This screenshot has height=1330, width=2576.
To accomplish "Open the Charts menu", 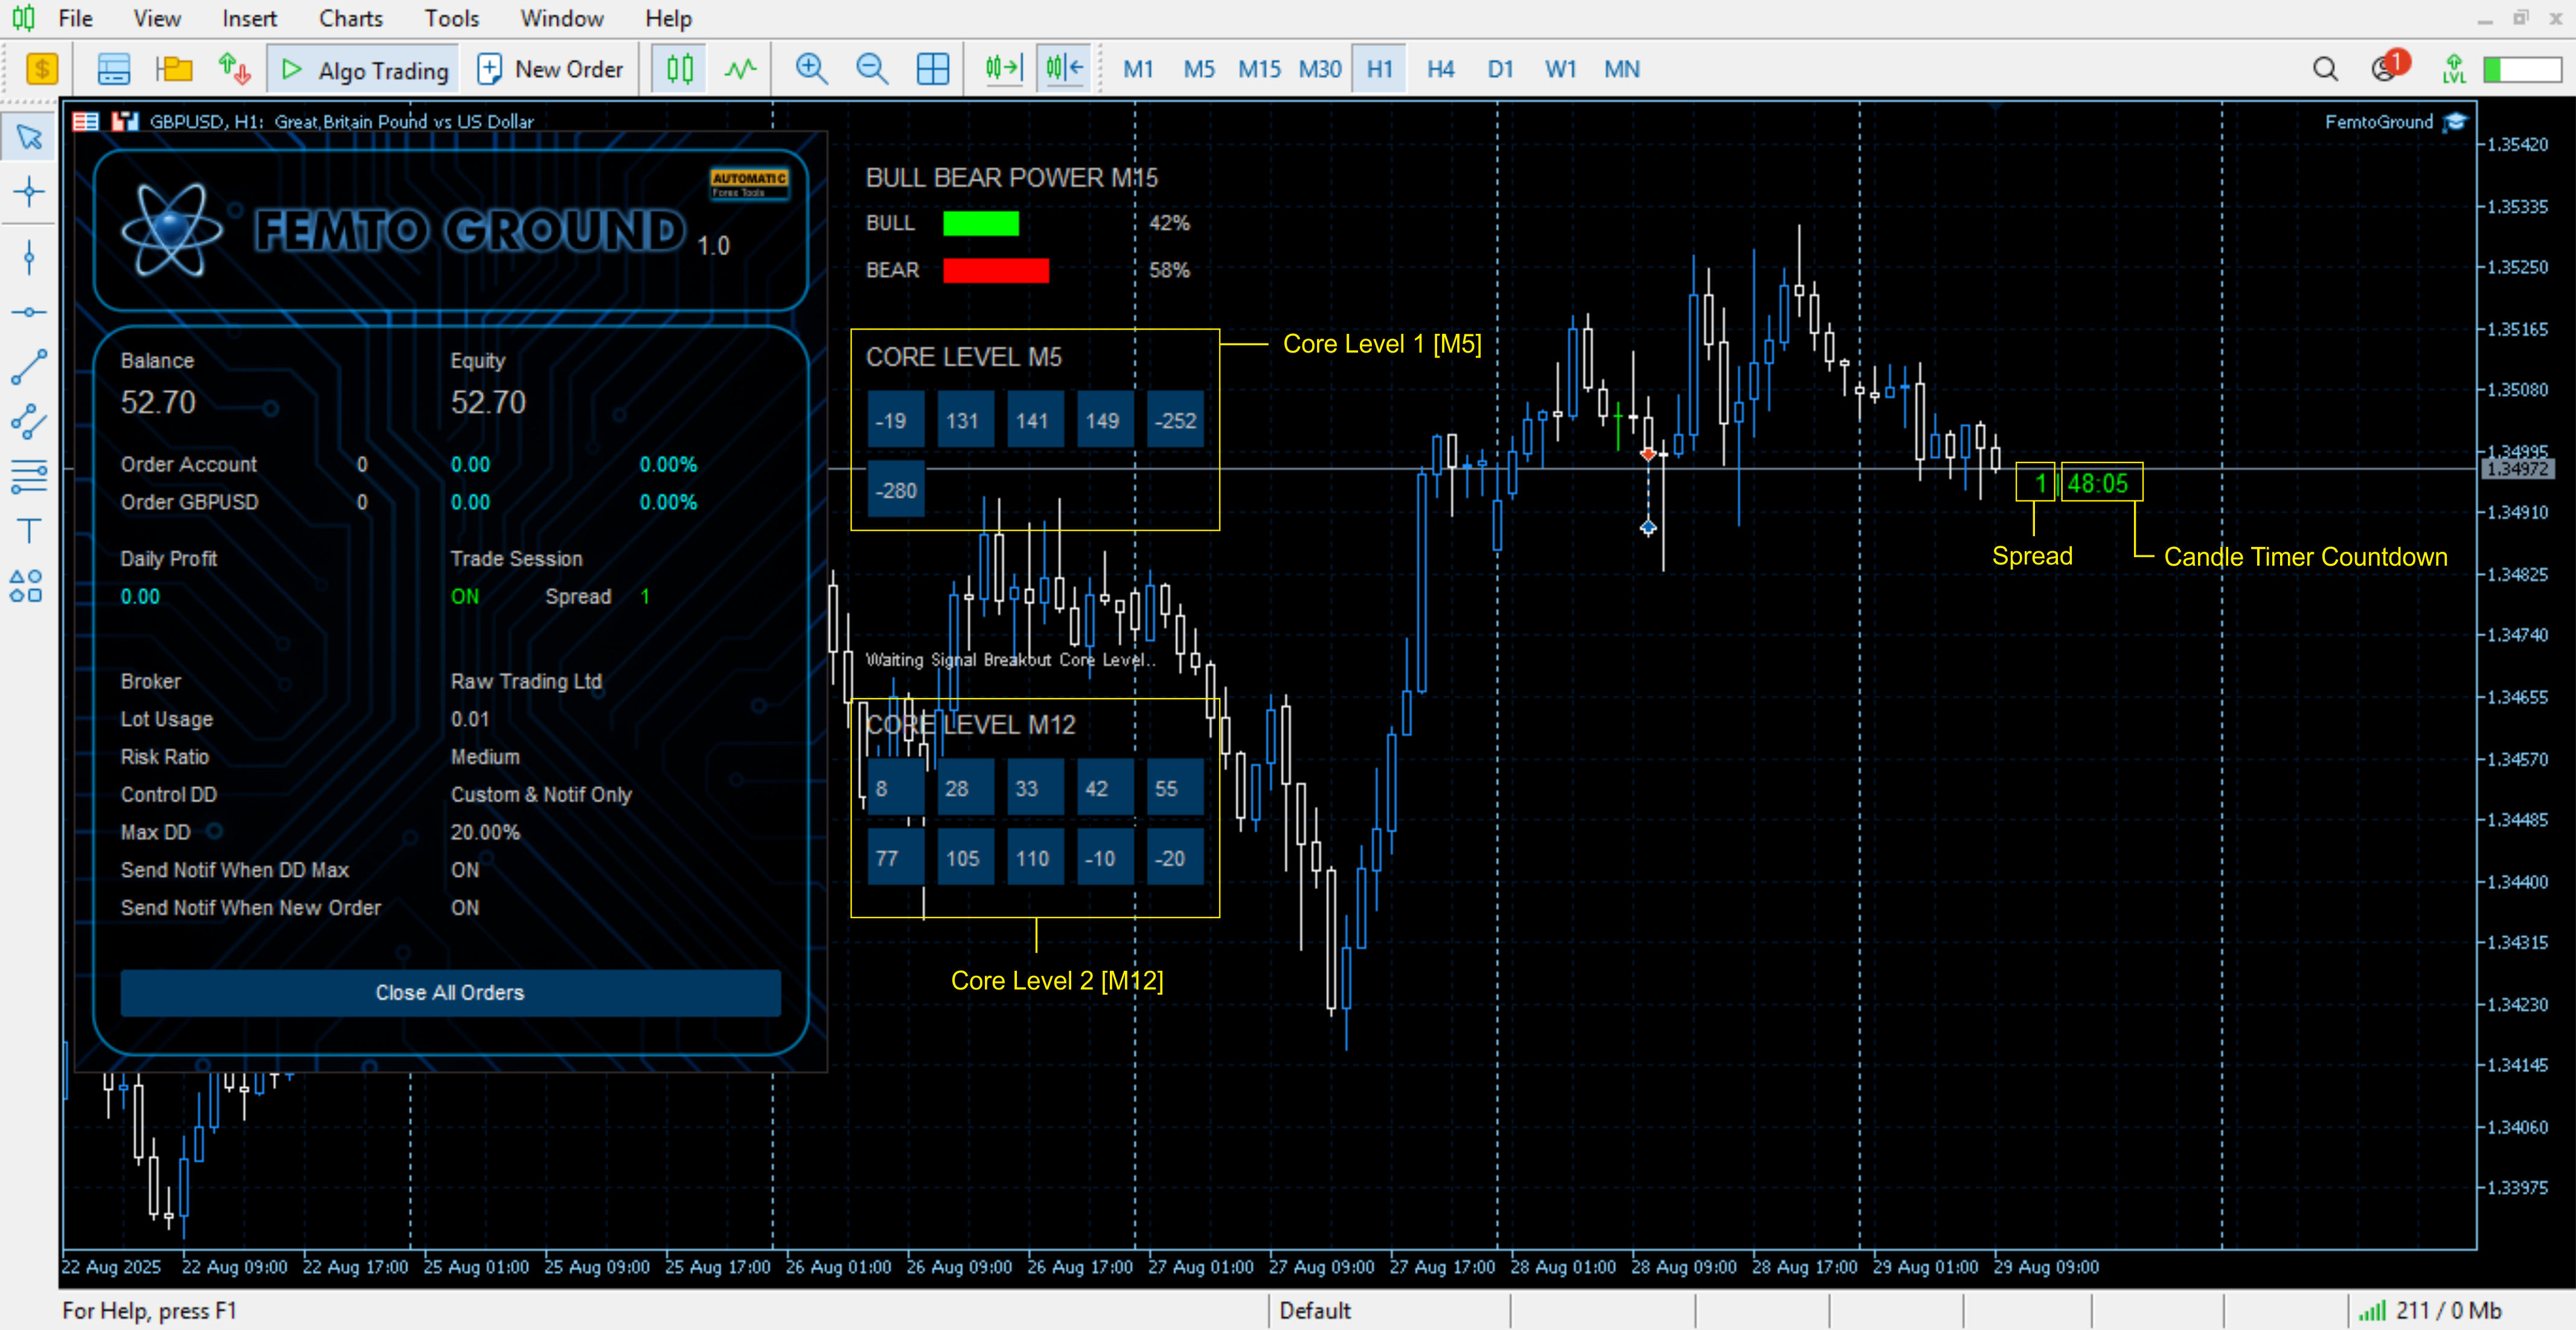I will coord(351,18).
